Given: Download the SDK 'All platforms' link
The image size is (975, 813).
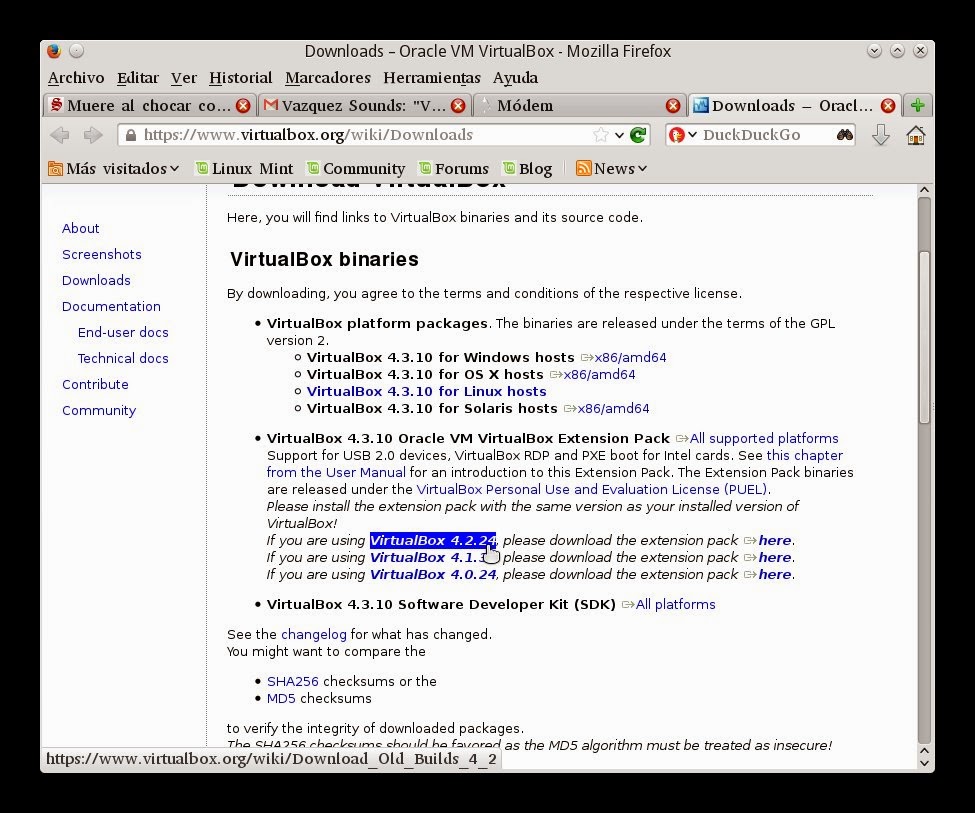Looking at the screenshot, I should tap(669, 605).
